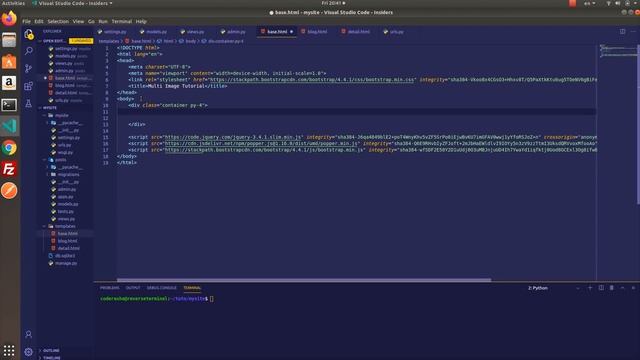Screen dimensions: 640x360
Task: Open the Extensions view
Action: pos(29,86)
